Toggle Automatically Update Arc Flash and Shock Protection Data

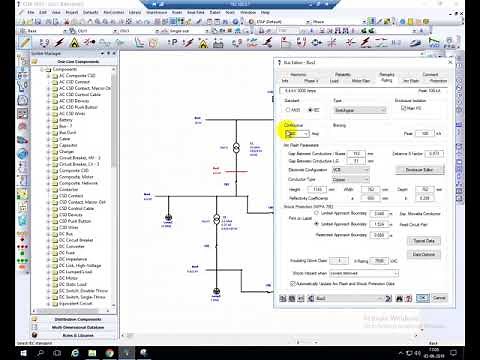[x=292, y=284]
